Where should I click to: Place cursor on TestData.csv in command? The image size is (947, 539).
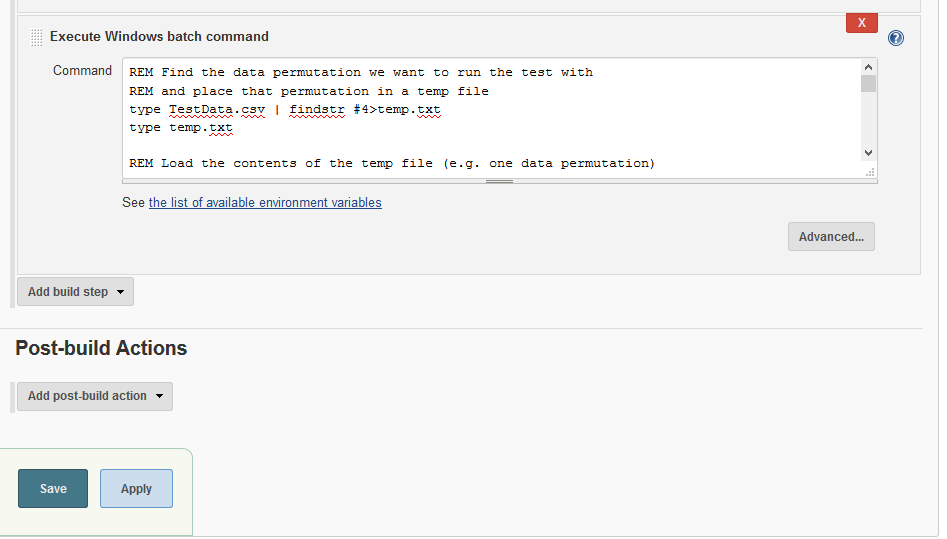click(x=217, y=109)
